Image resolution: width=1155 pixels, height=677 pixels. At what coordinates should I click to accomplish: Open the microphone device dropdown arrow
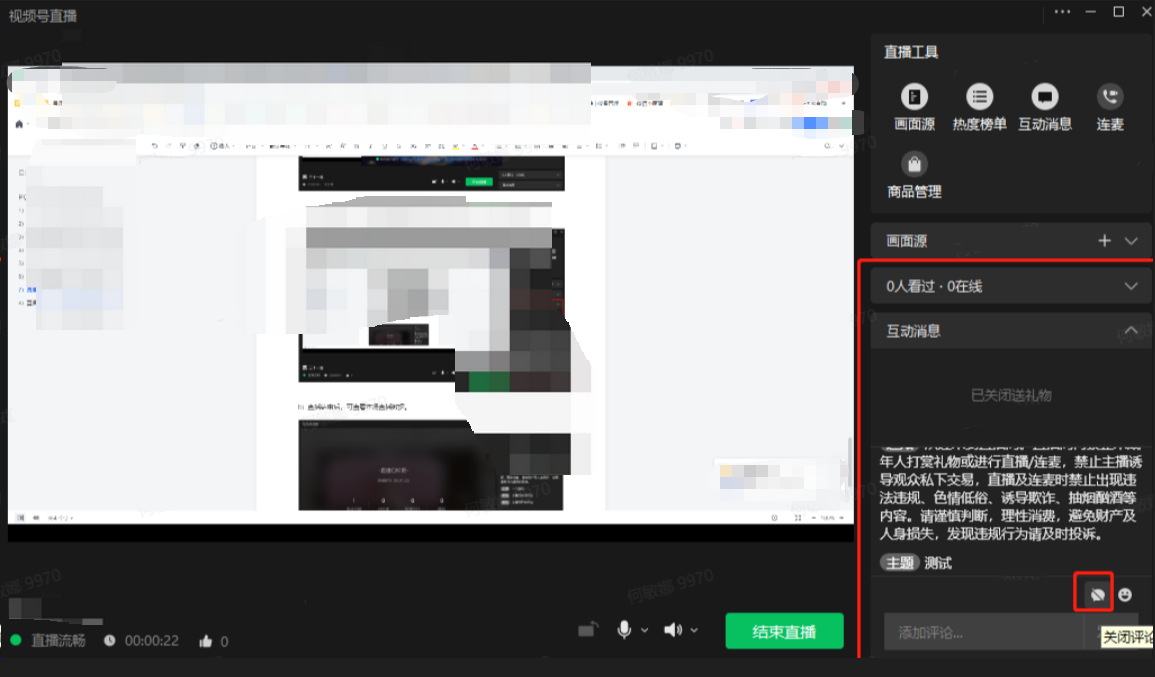click(645, 631)
